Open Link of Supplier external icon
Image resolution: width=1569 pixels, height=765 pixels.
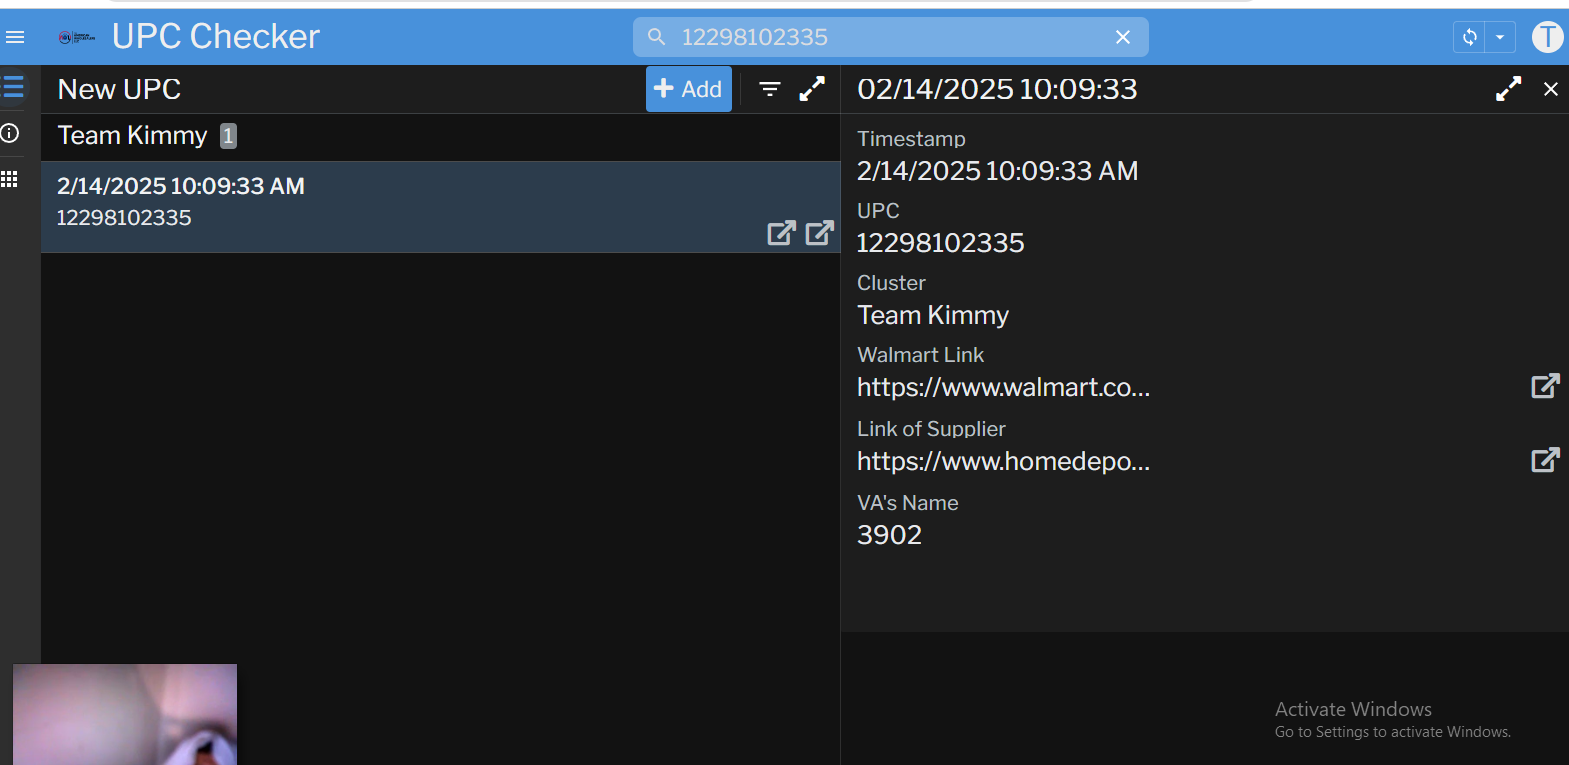pos(1545,460)
